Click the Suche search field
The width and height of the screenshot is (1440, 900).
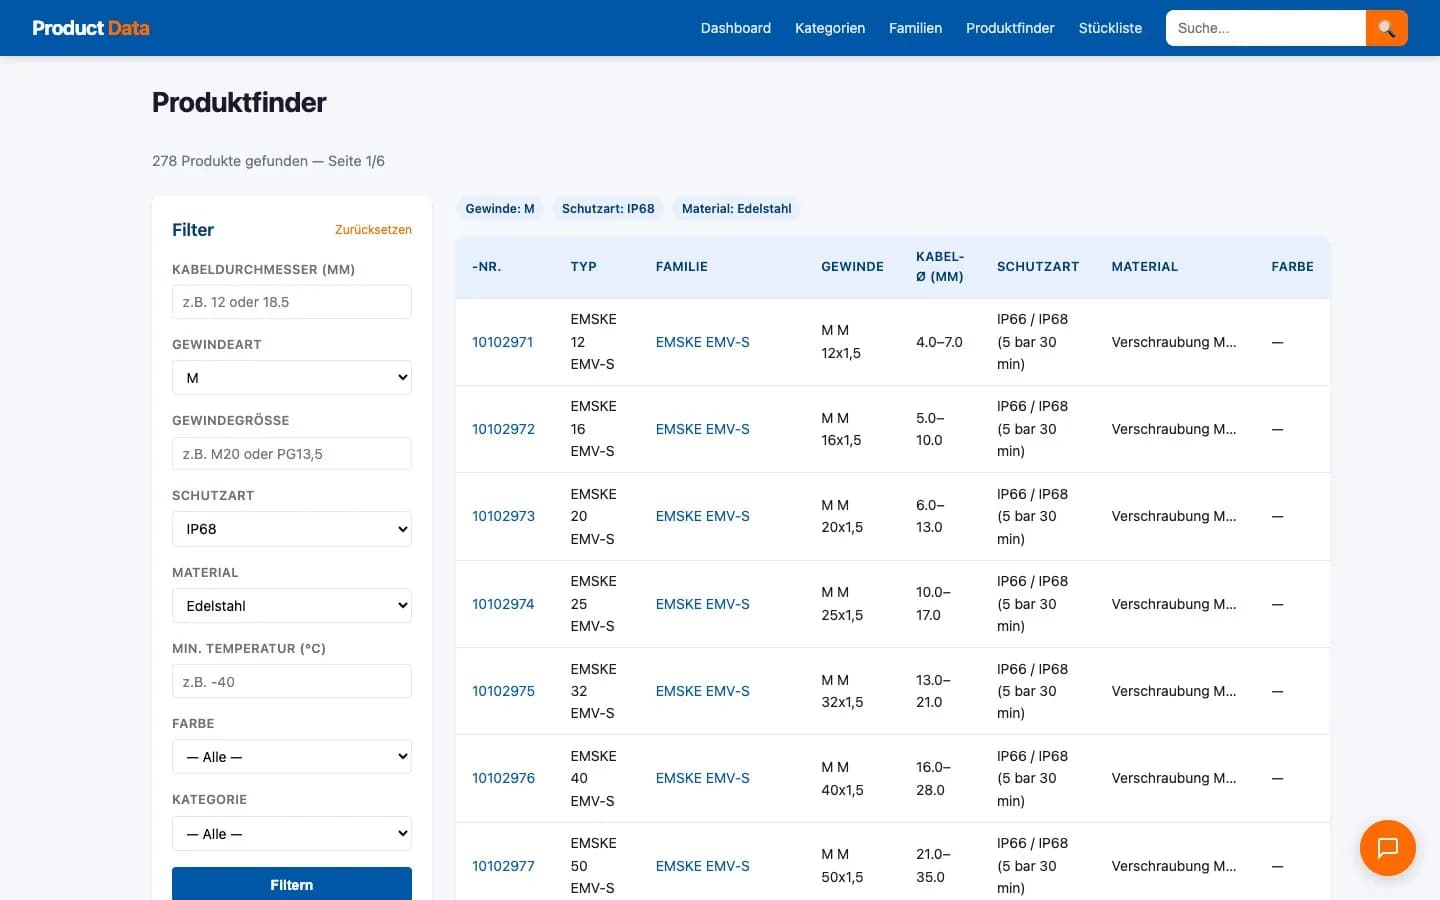click(x=1265, y=28)
